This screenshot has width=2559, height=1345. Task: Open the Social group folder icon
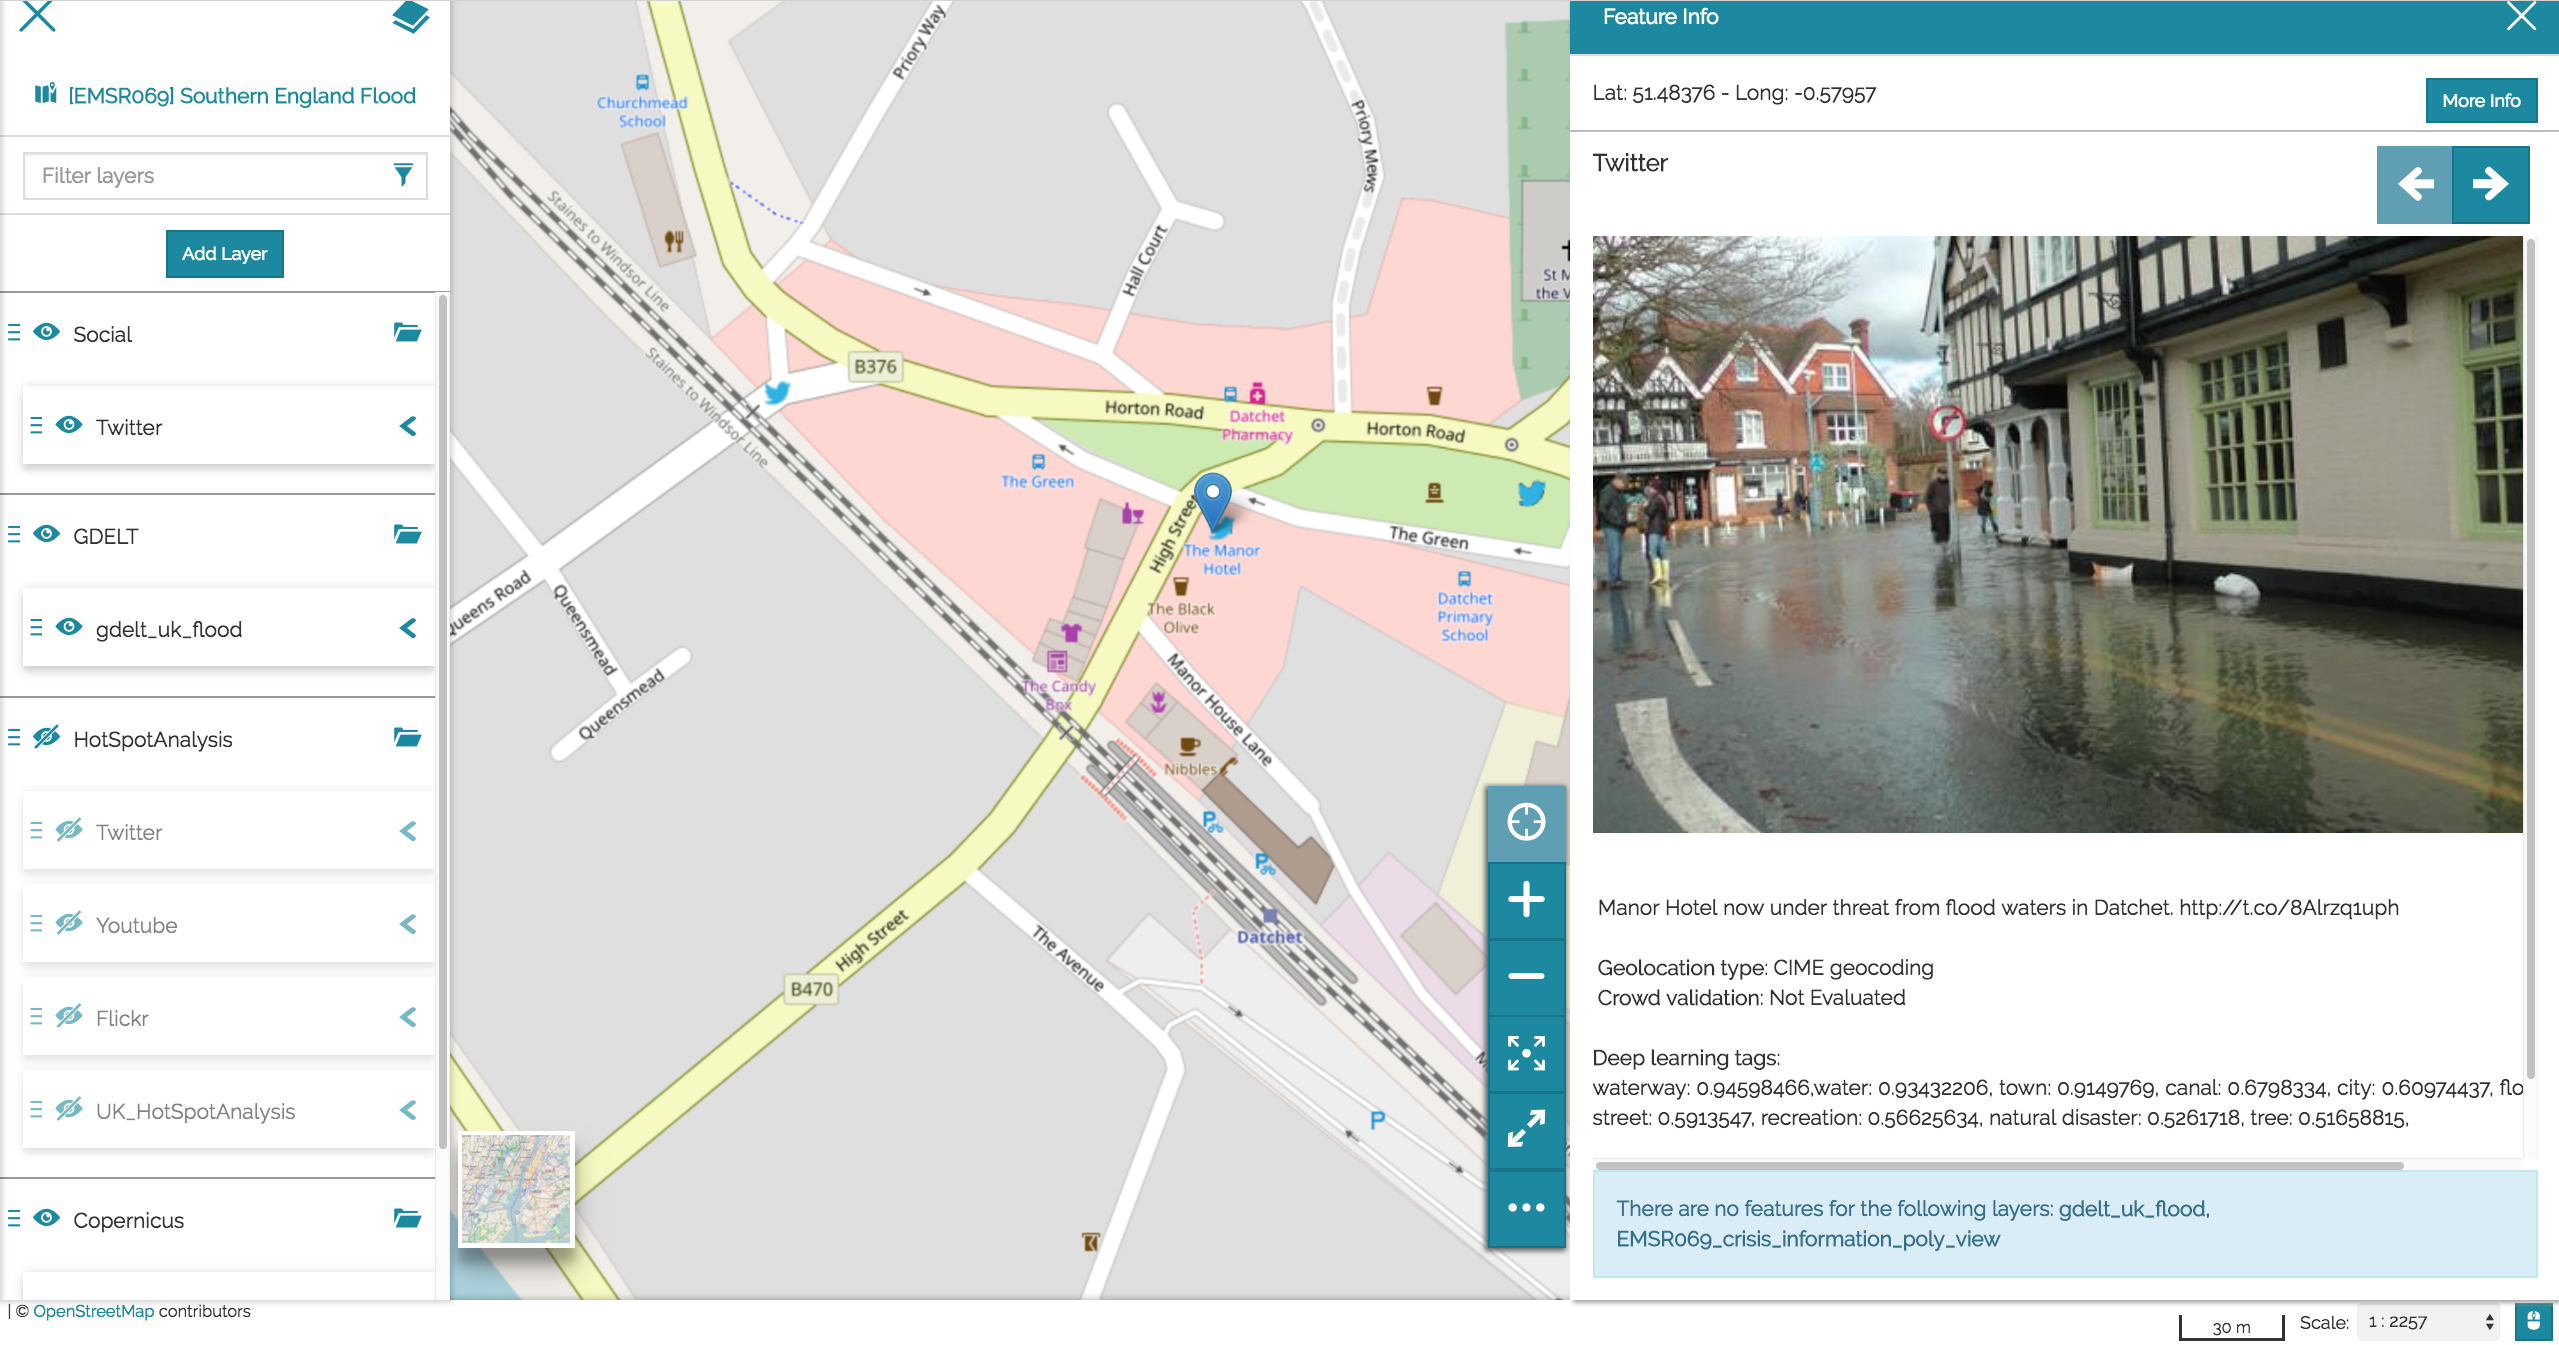pyautogui.click(x=407, y=333)
